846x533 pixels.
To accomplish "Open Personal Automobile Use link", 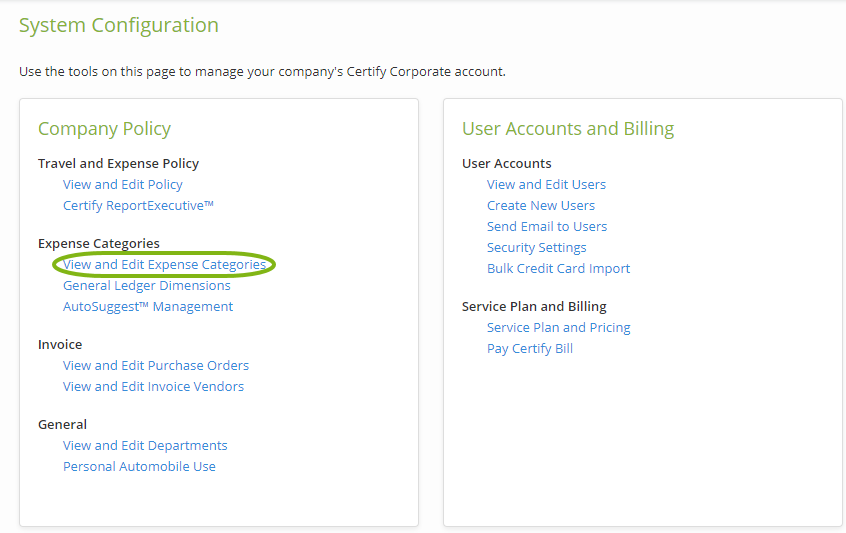I will pos(139,466).
